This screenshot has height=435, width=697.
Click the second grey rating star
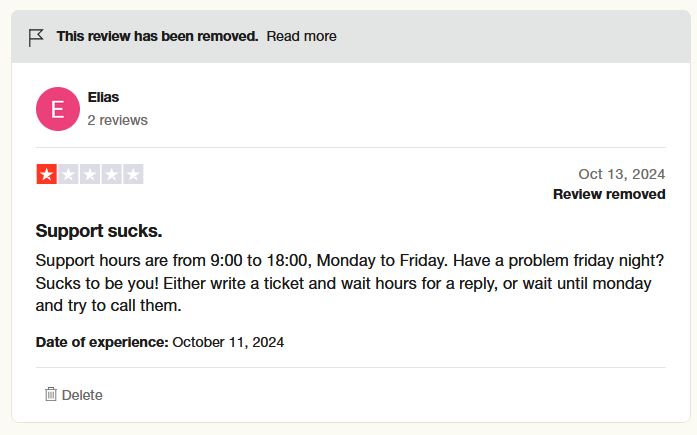(68, 174)
